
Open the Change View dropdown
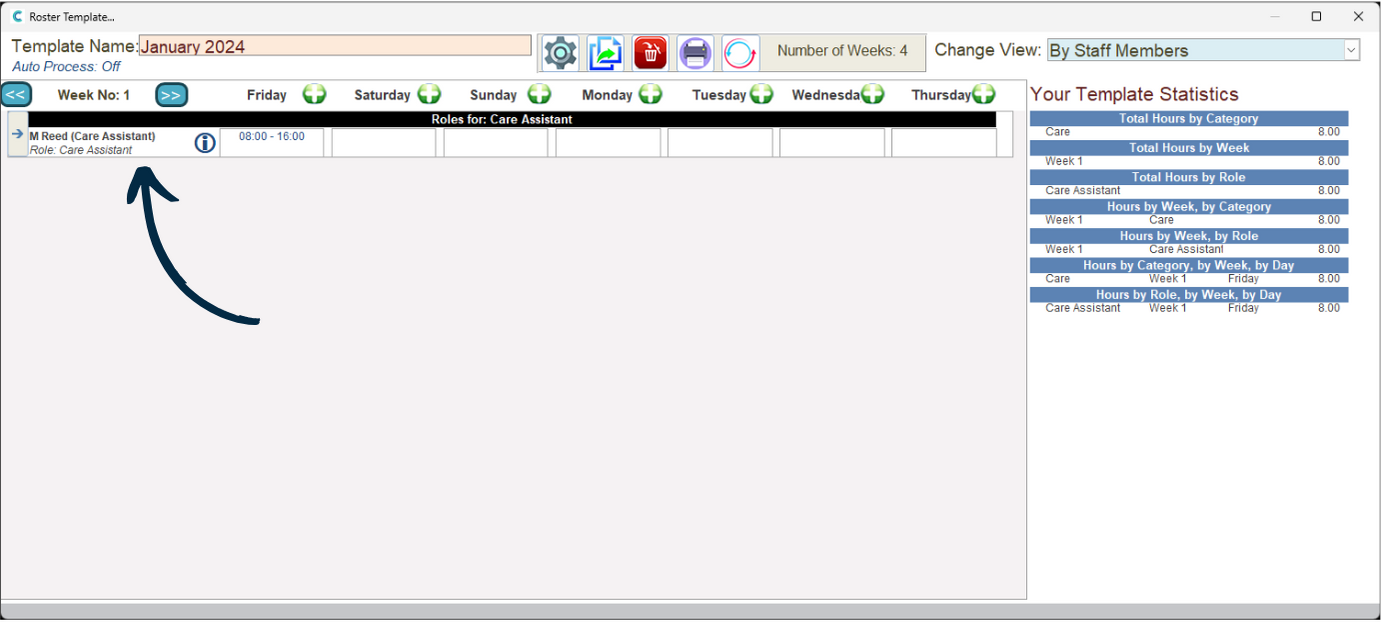coord(1351,50)
